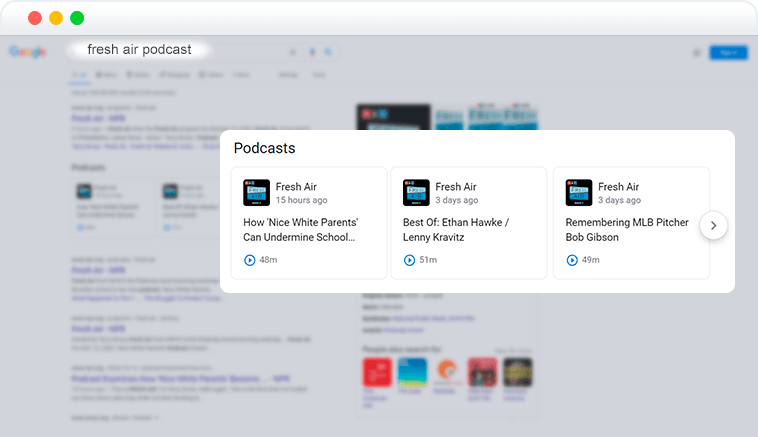This screenshot has height=437, width=758.
Task: Click '15 hours ago' timestamp text
Action: 301,200
